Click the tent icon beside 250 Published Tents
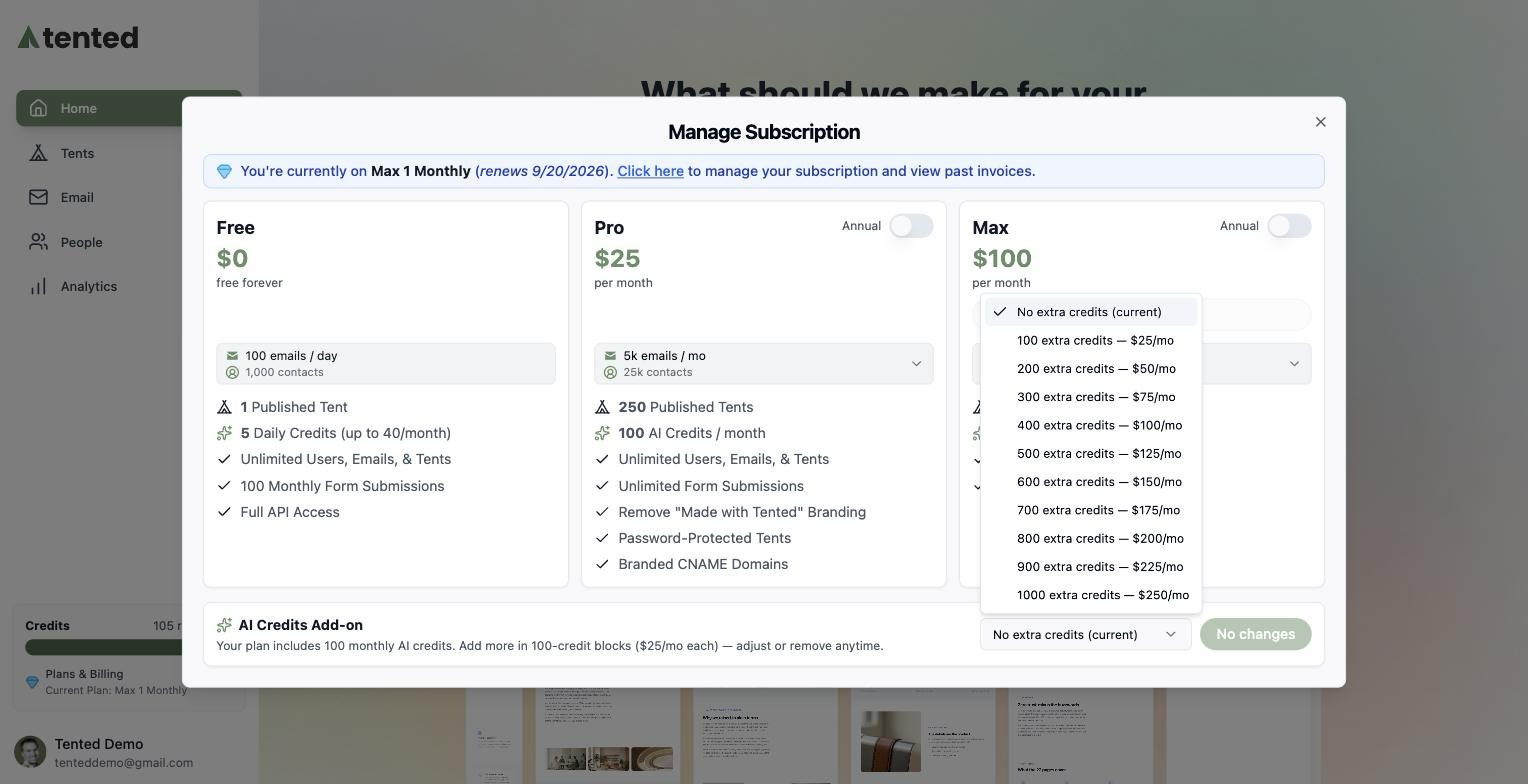Image resolution: width=1528 pixels, height=784 pixels. 602,407
